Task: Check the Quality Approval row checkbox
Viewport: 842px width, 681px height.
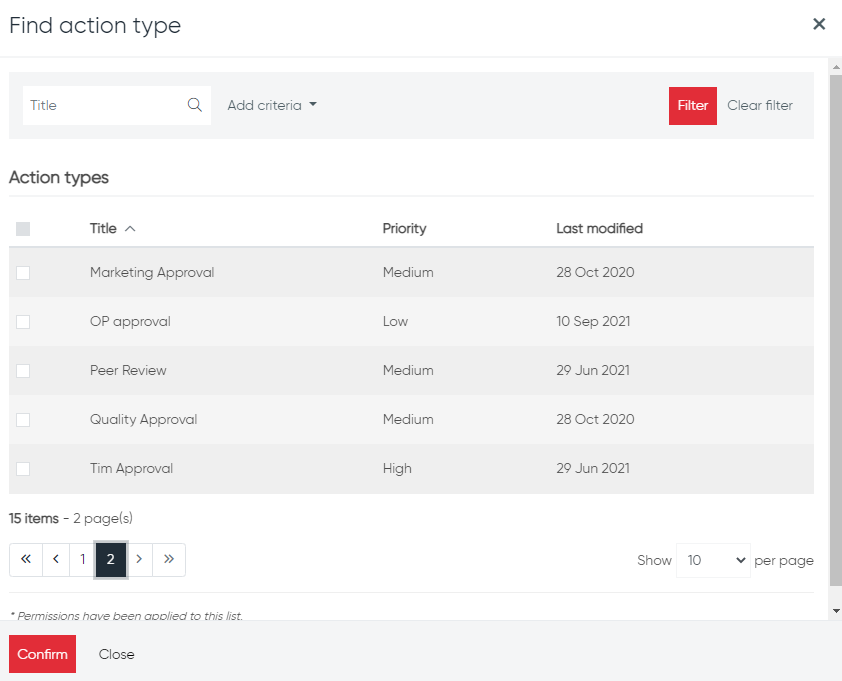Action: 23,419
